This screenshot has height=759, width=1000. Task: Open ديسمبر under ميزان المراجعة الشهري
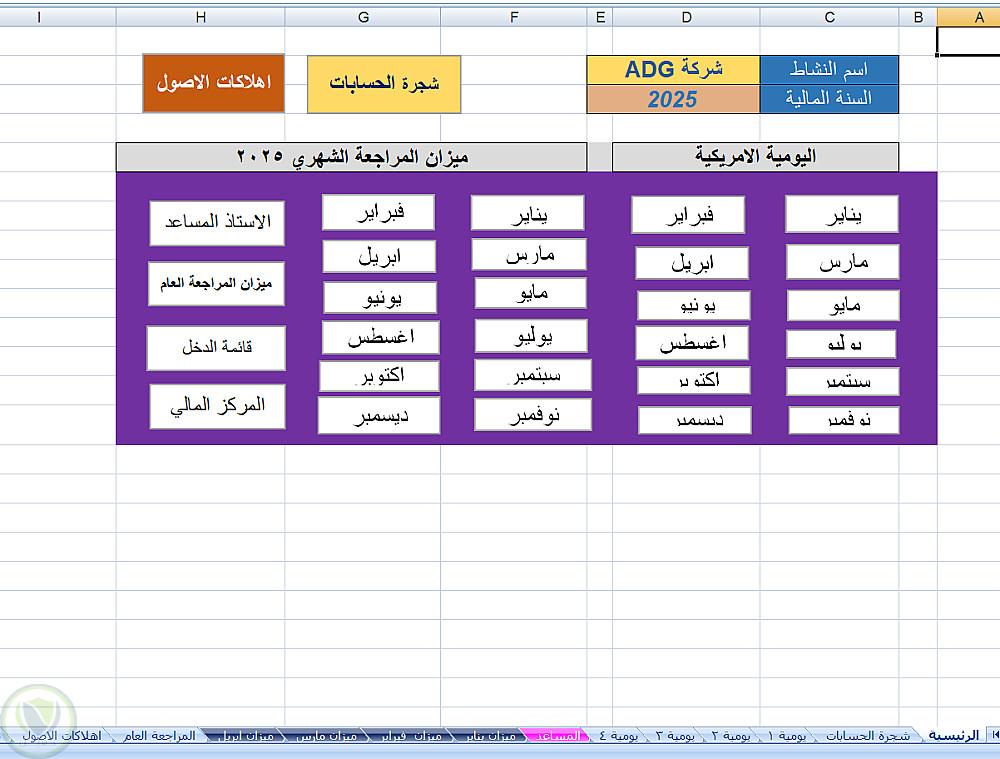(x=379, y=415)
